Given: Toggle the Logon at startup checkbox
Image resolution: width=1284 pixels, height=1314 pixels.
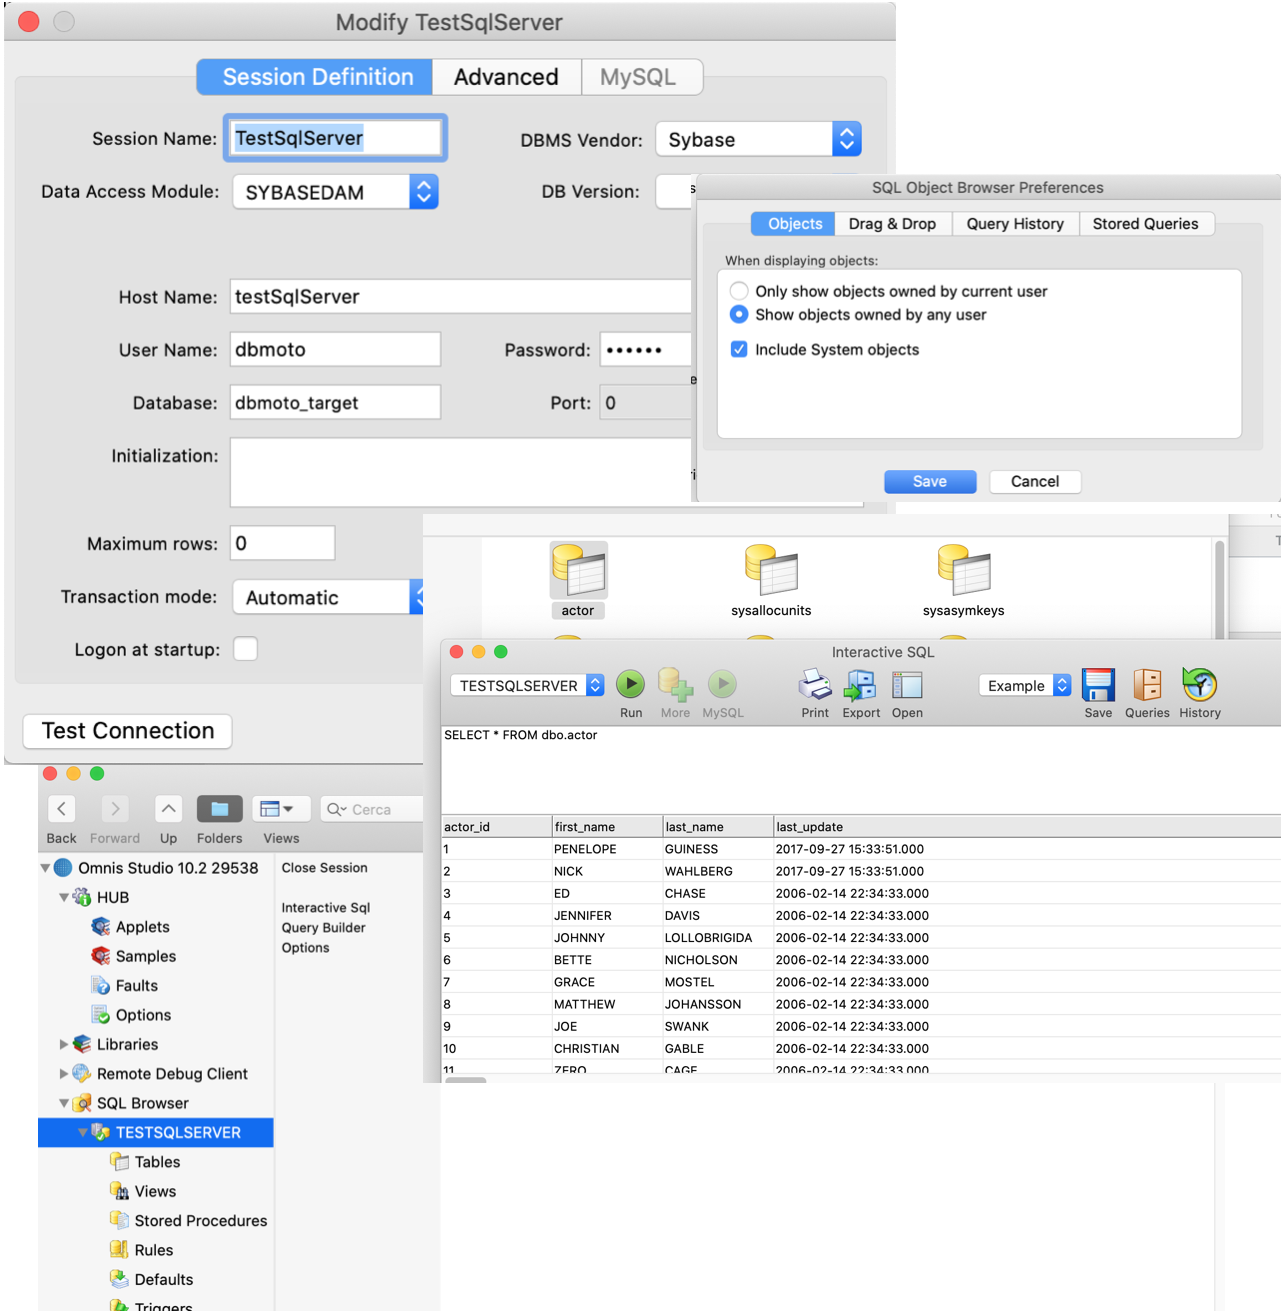Looking at the screenshot, I should point(245,649).
